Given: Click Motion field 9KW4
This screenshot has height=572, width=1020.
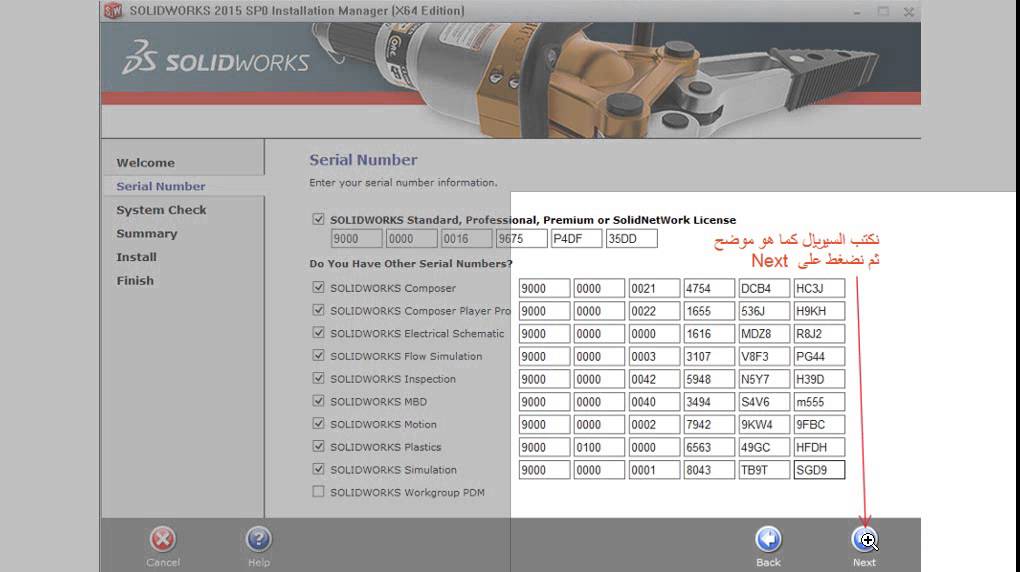Looking at the screenshot, I should [x=764, y=425].
